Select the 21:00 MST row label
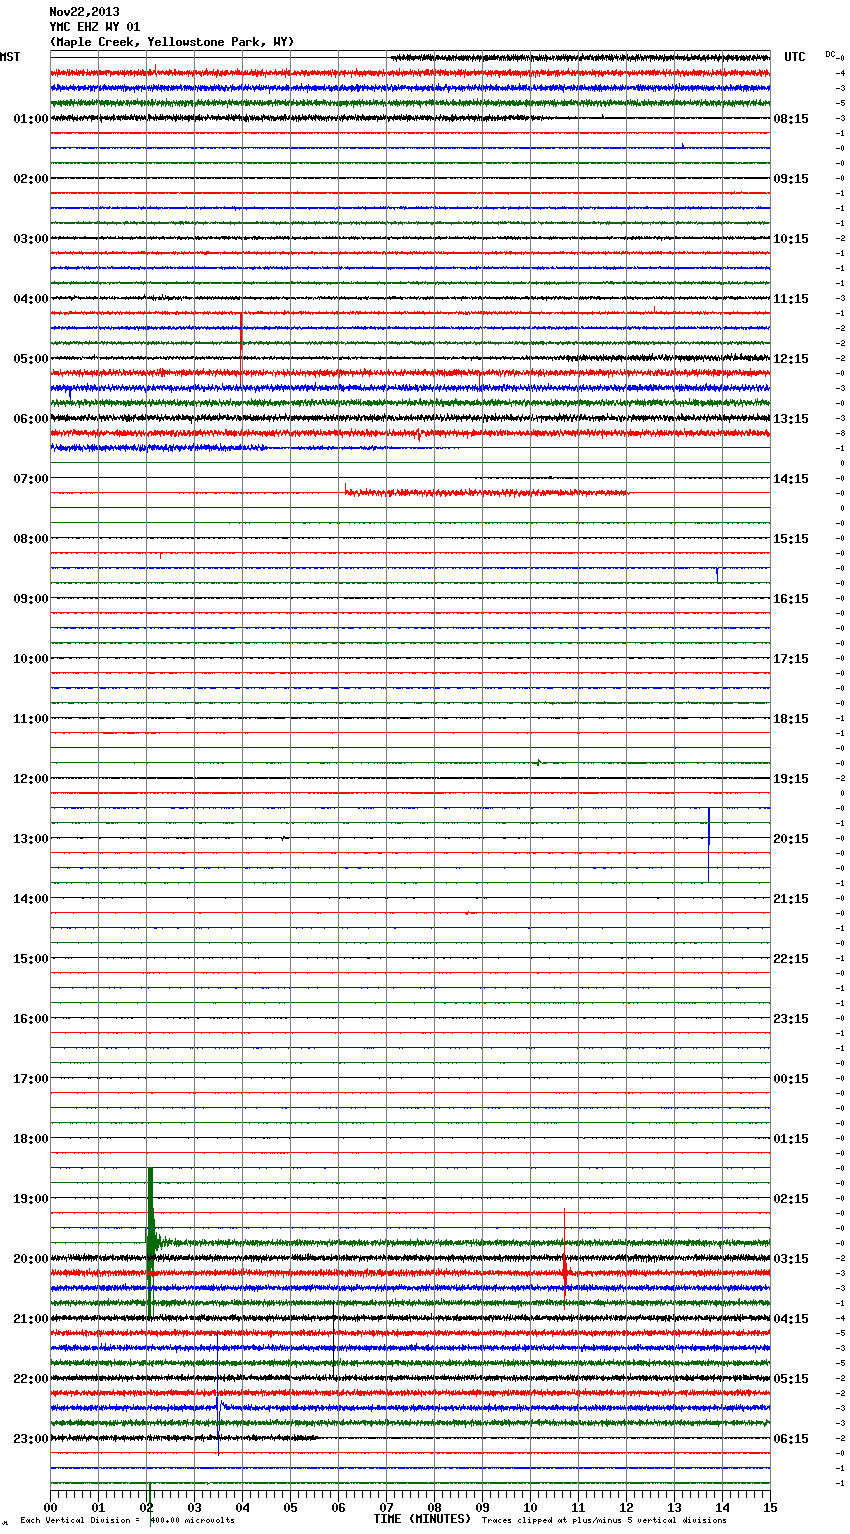This screenshot has height=1534, width=850. coord(31,1319)
